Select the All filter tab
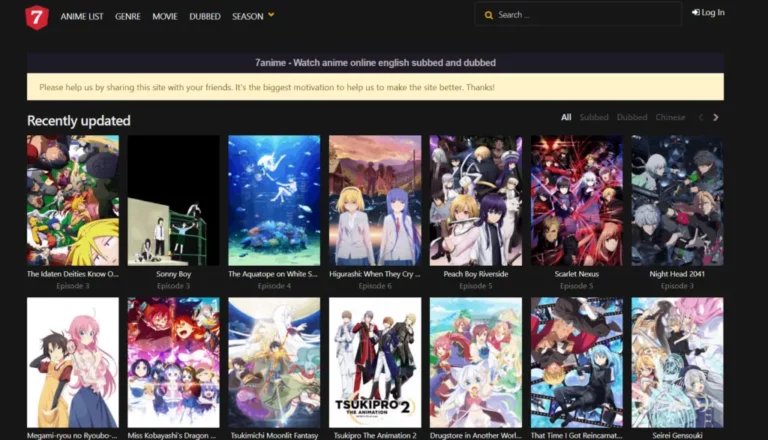 566,118
